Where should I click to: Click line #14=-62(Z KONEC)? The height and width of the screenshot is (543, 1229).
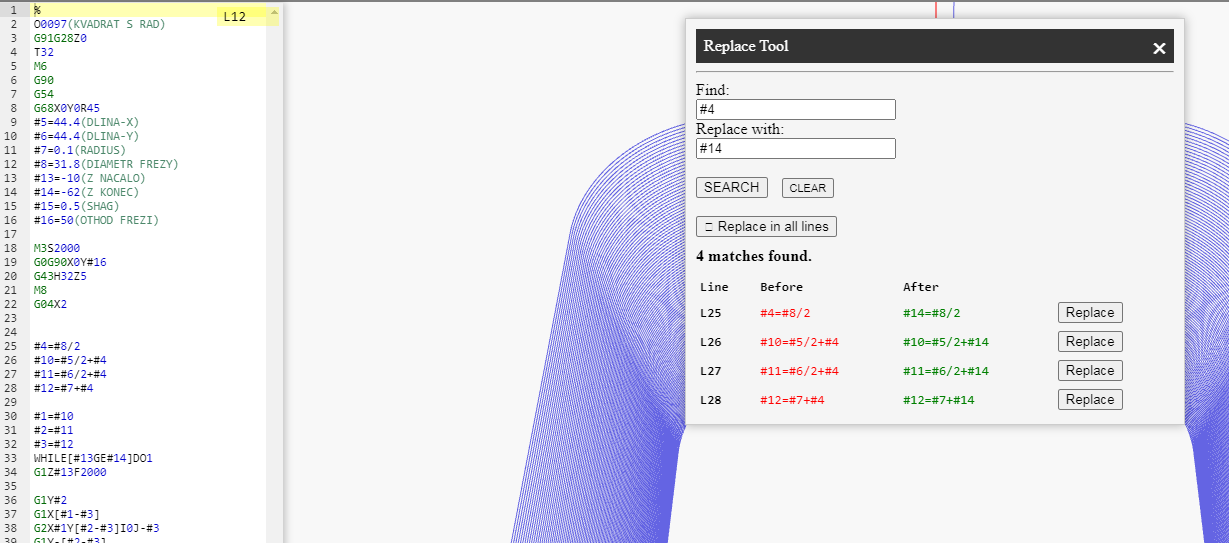pyautogui.click(x=86, y=192)
